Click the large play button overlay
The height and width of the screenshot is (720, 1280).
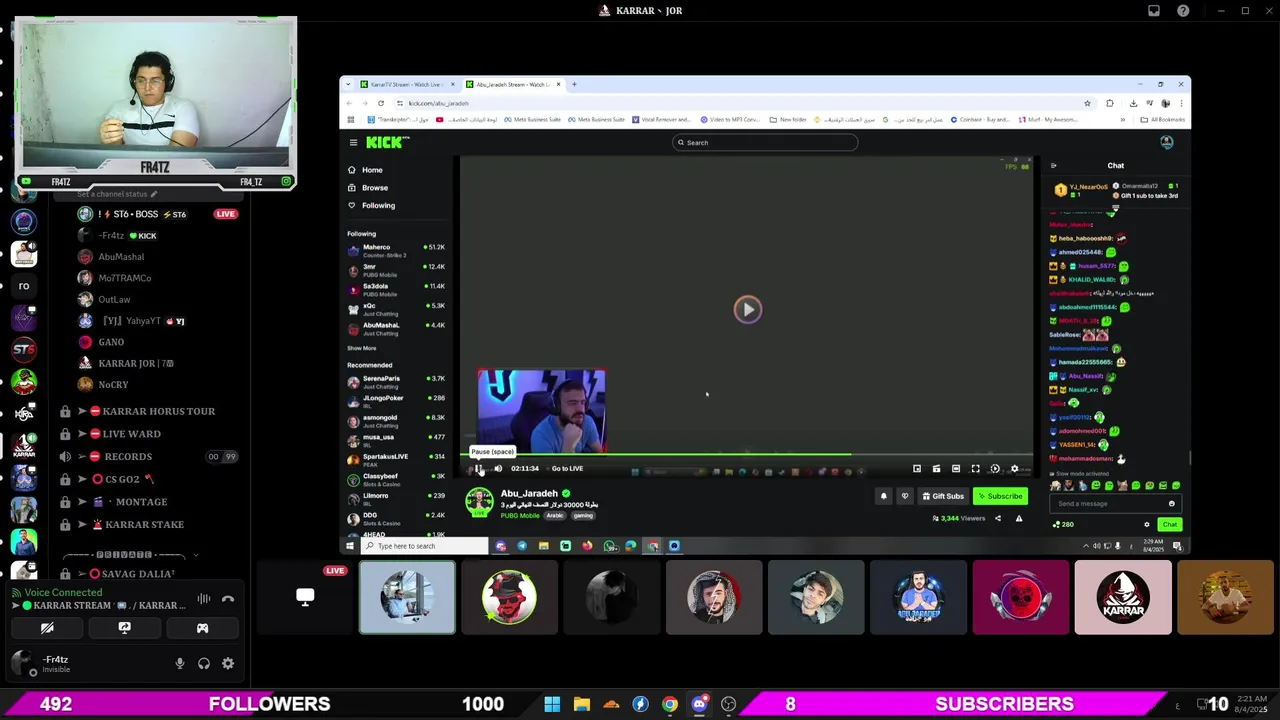[748, 309]
